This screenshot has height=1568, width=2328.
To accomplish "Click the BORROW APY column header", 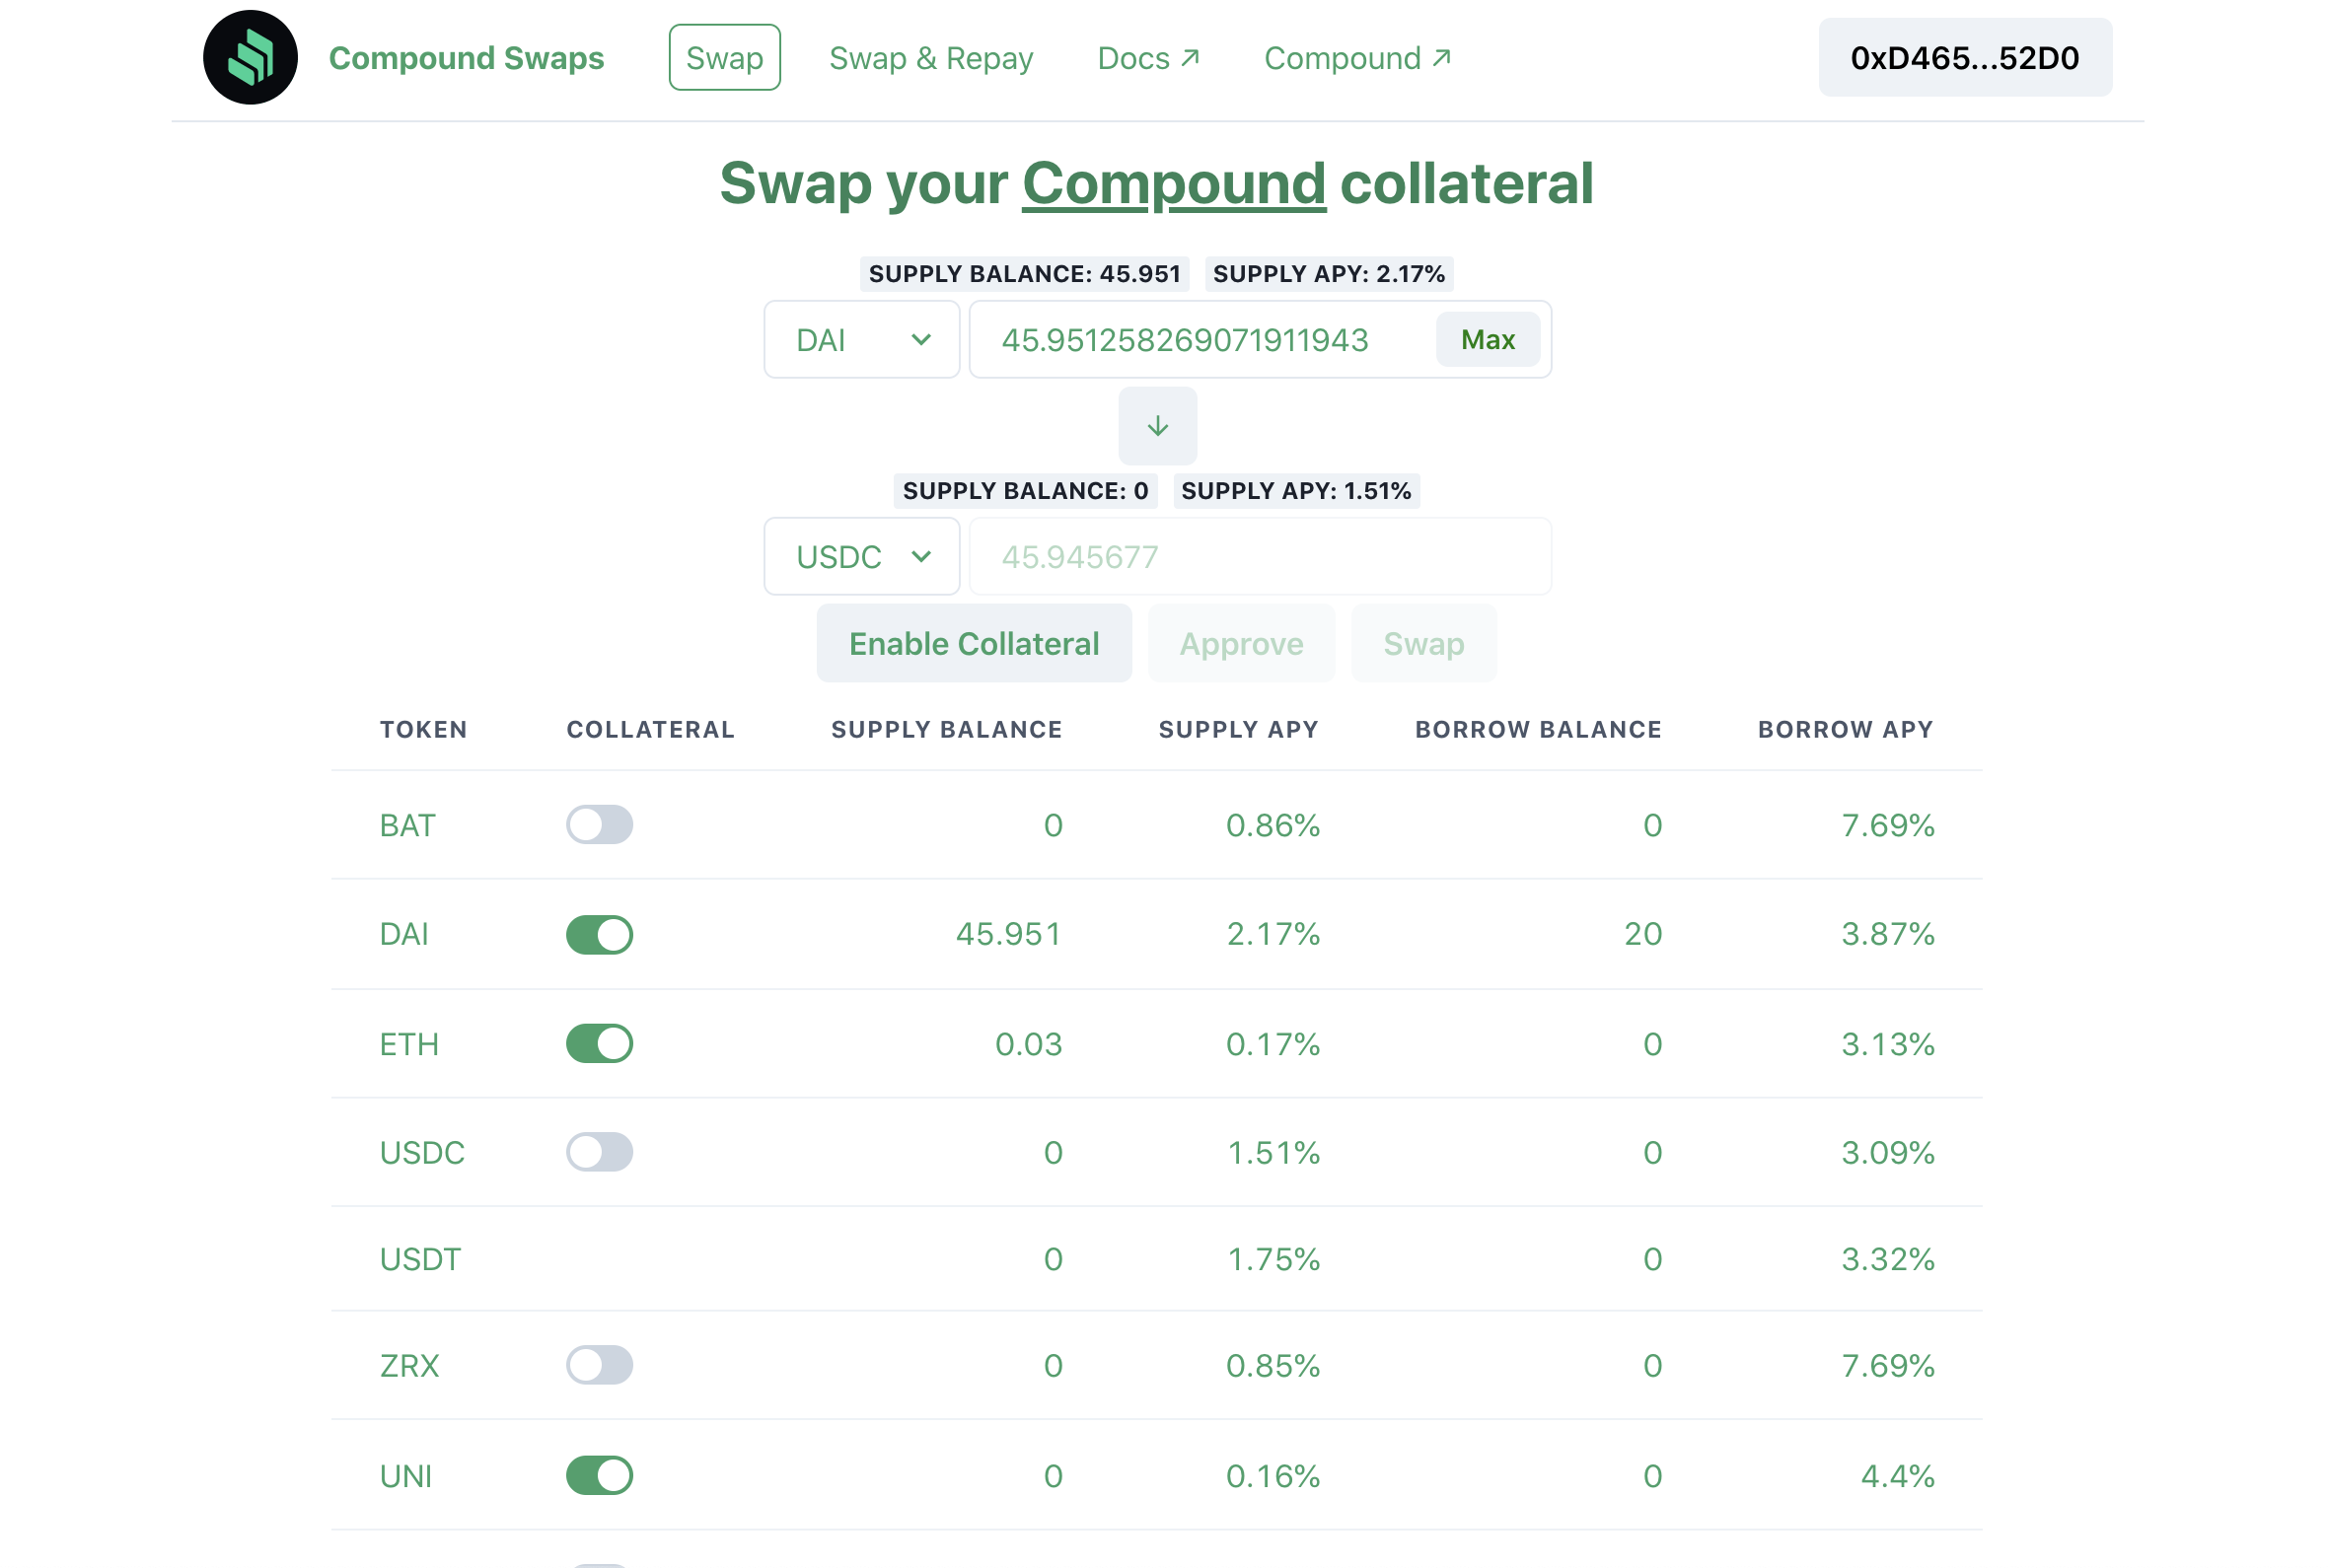I will (x=1845, y=730).
